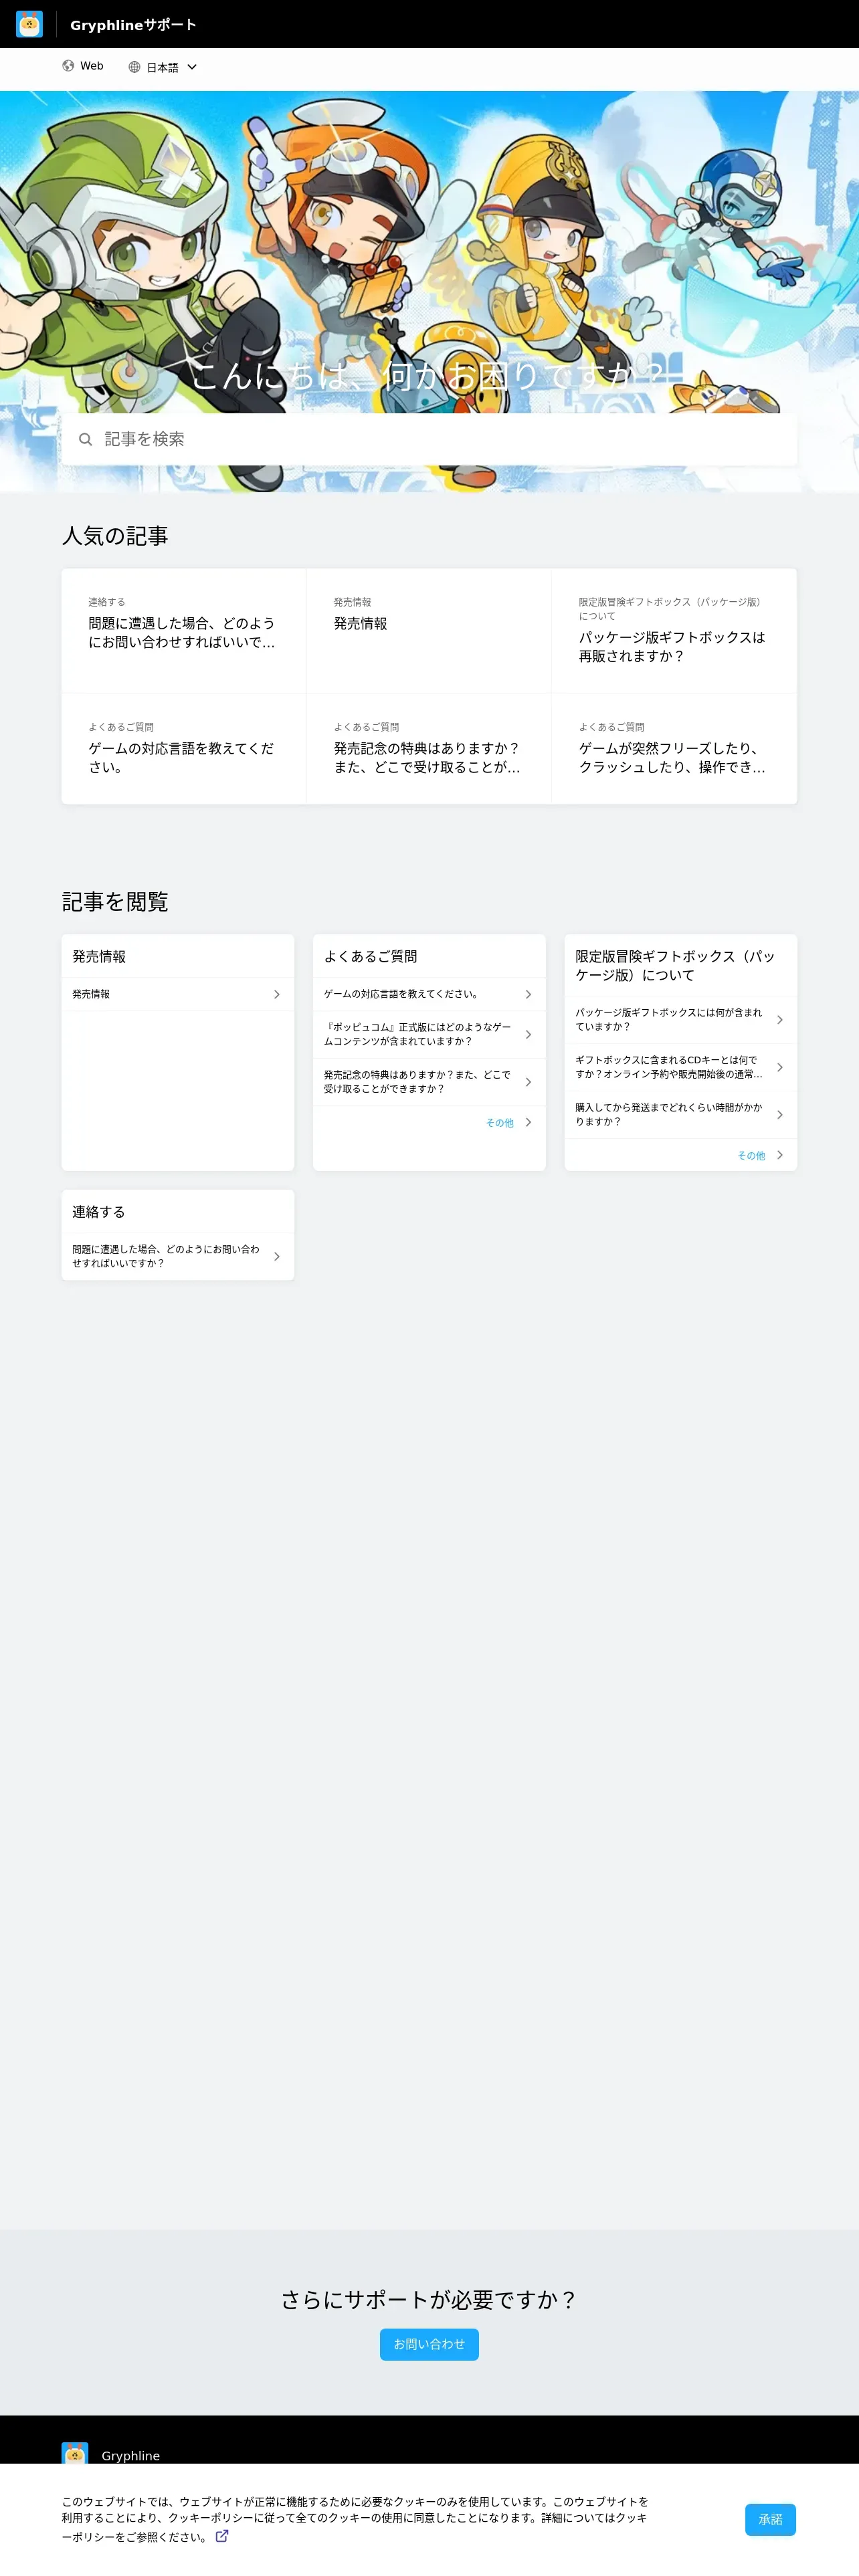Click chevron beside 発売記念の特典 list row
The height and width of the screenshot is (2576, 859).
coord(528,1081)
